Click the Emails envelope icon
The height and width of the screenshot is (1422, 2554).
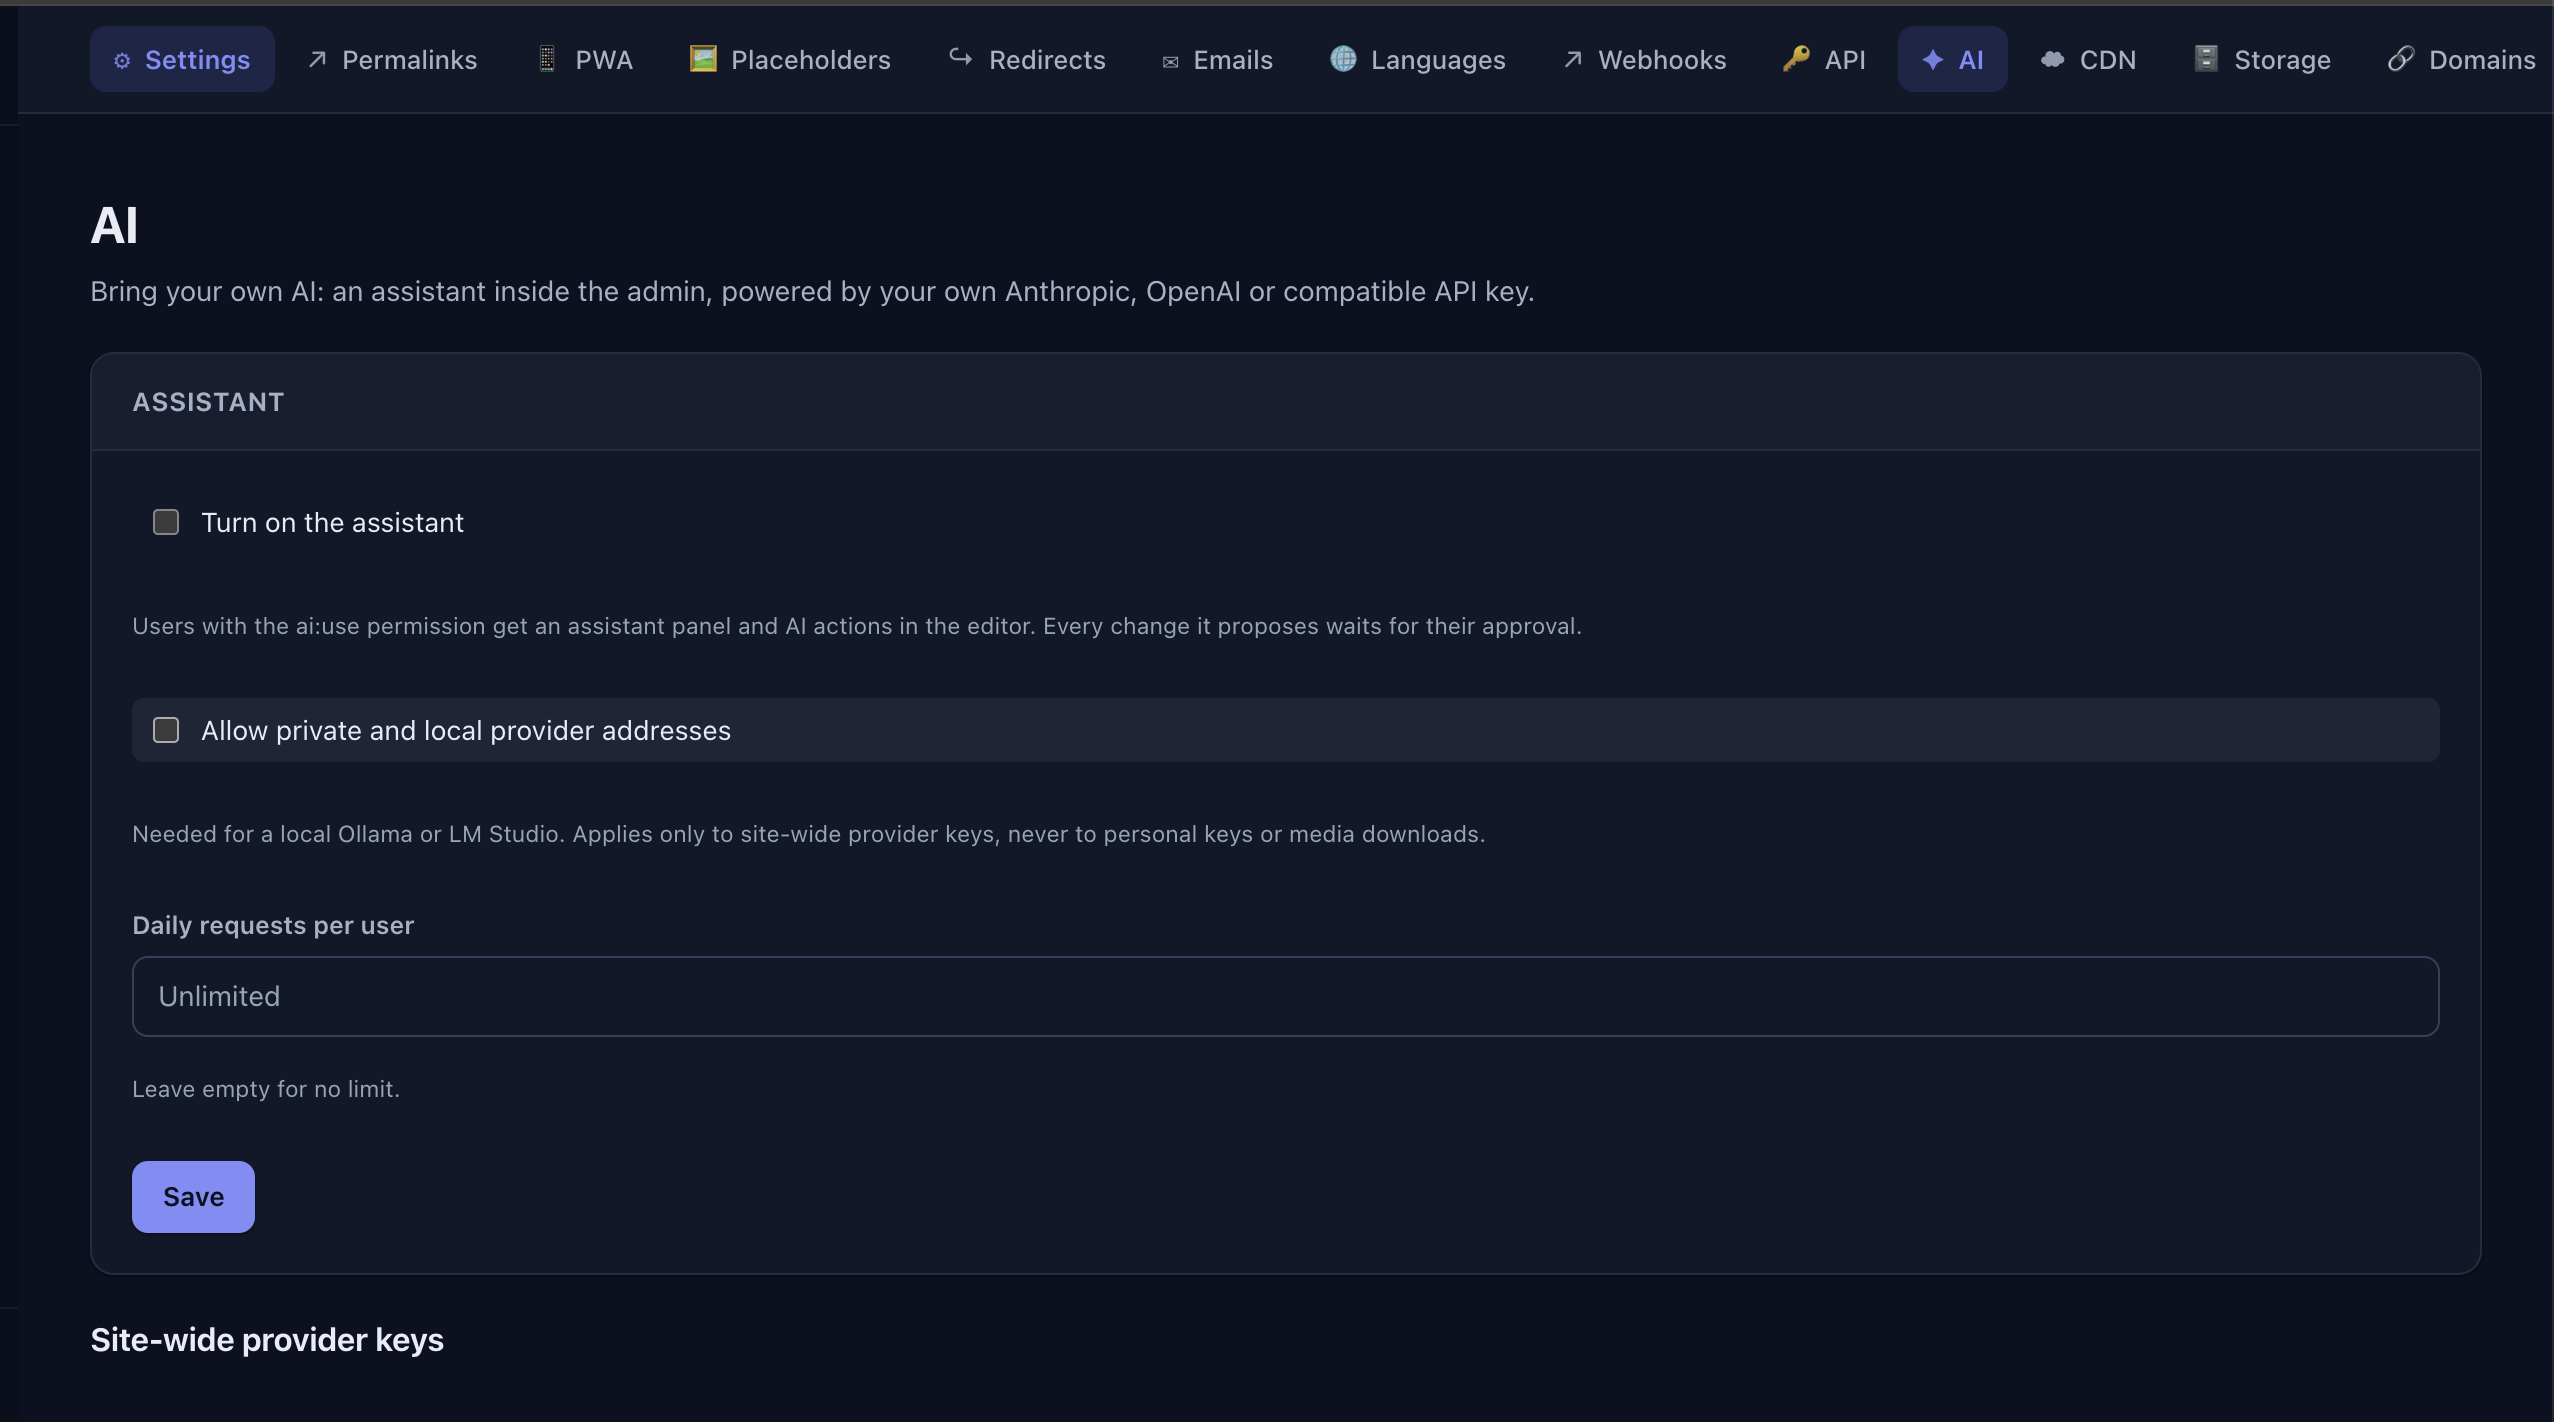(x=1170, y=62)
